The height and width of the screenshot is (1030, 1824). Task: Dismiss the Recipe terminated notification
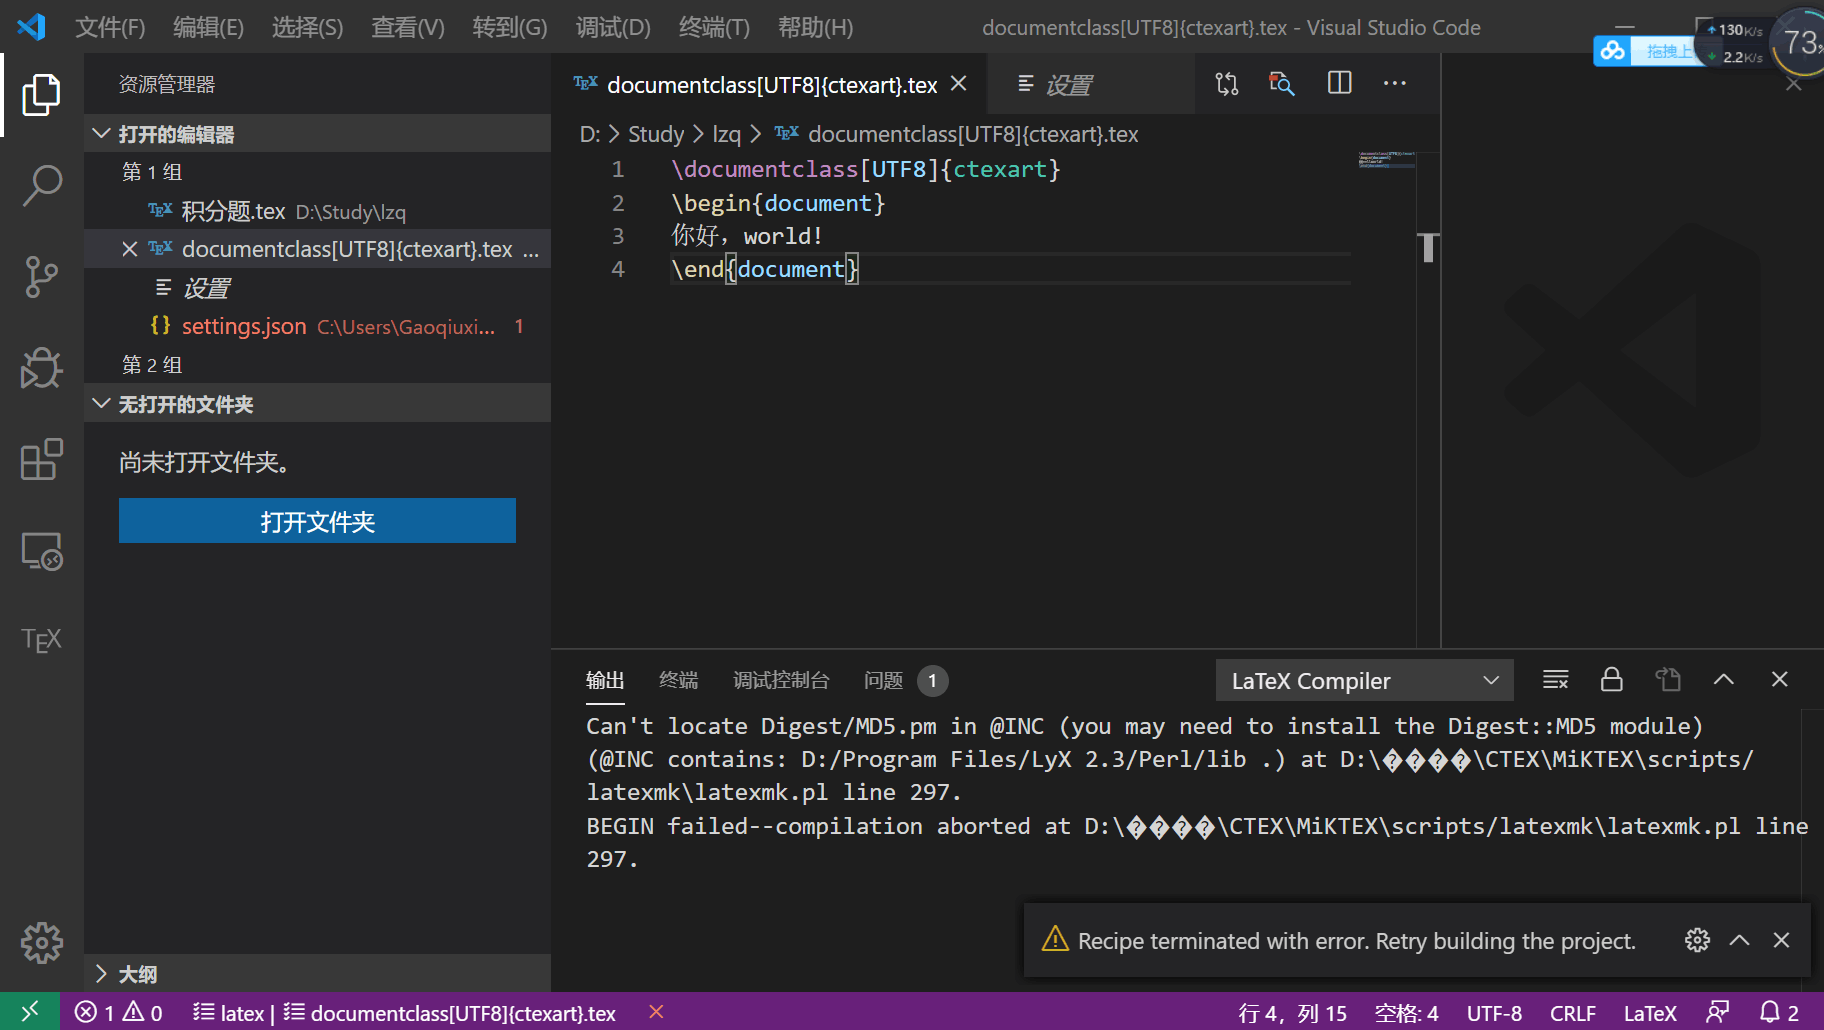tap(1781, 940)
